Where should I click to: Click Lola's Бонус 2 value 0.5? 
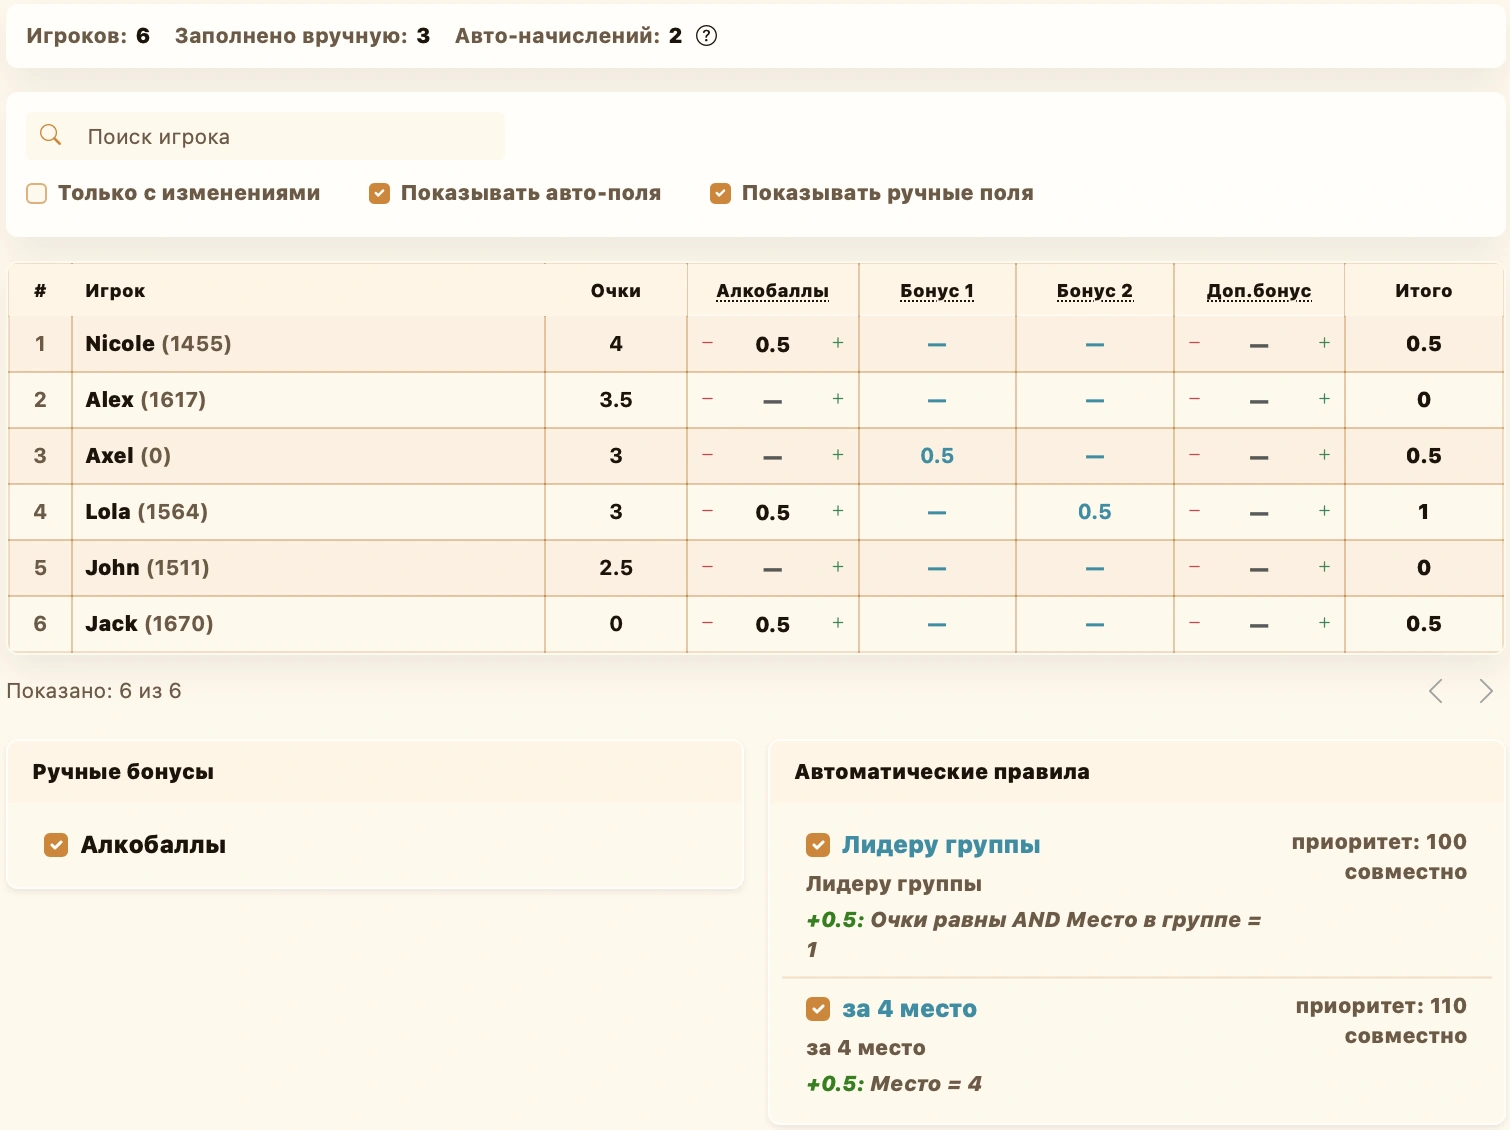(x=1095, y=512)
